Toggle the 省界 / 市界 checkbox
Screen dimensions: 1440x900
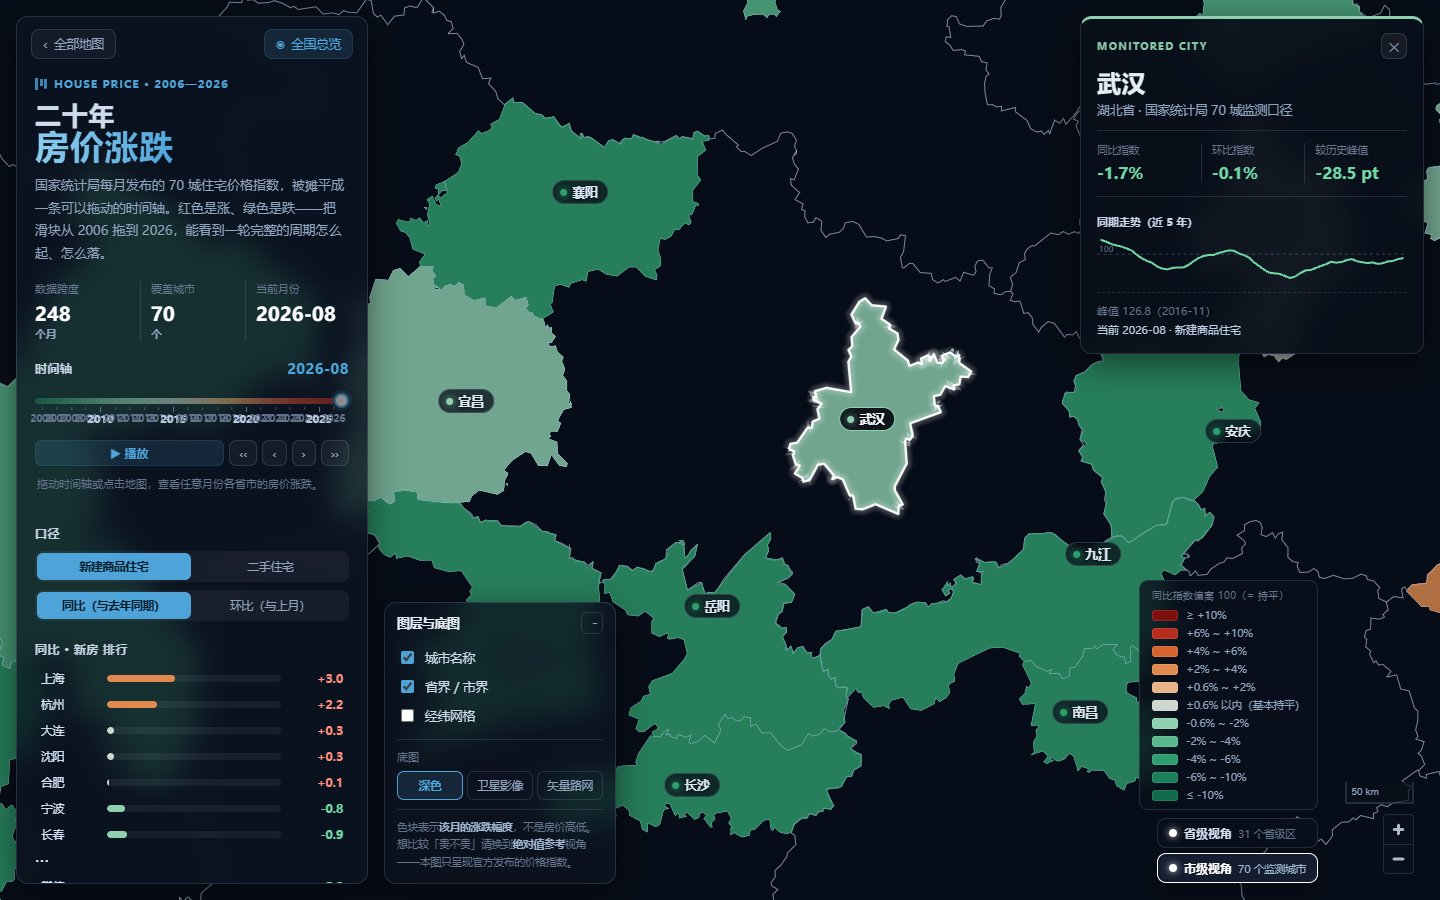coord(407,686)
